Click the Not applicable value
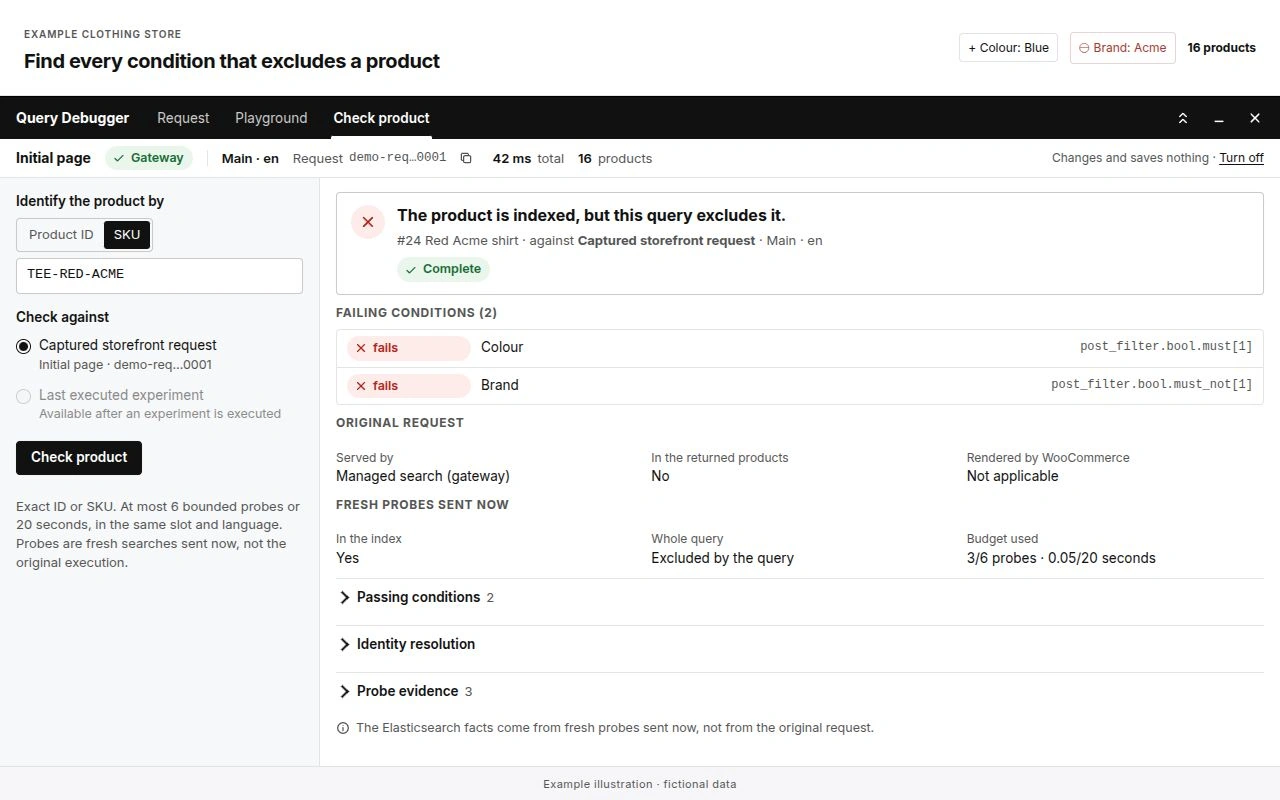 click(x=1012, y=476)
